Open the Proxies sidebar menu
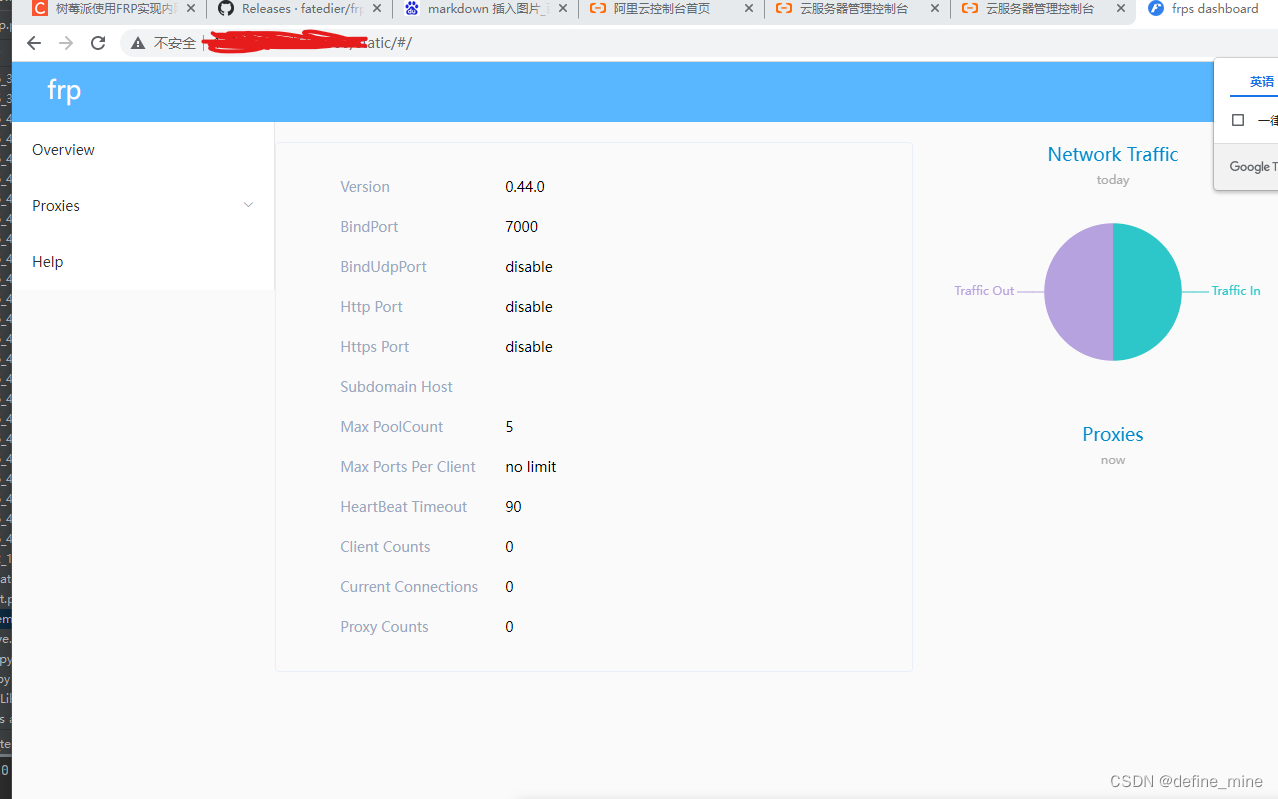This screenshot has height=799, width=1278. (143, 206)
